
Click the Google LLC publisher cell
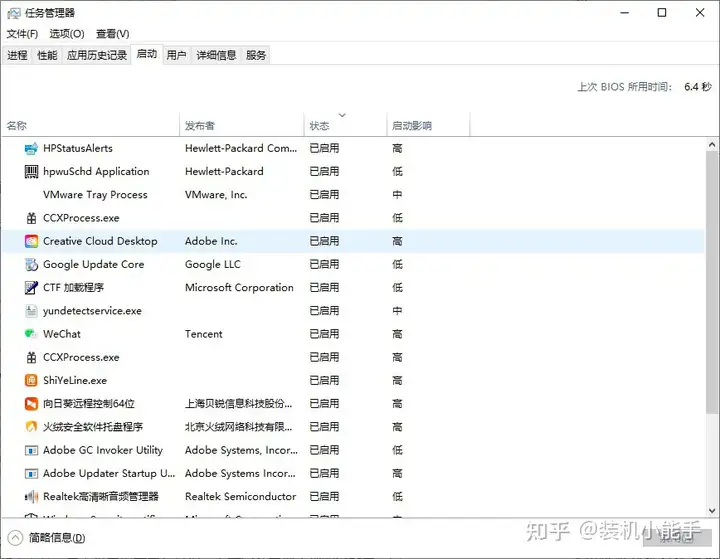[213, 265]
